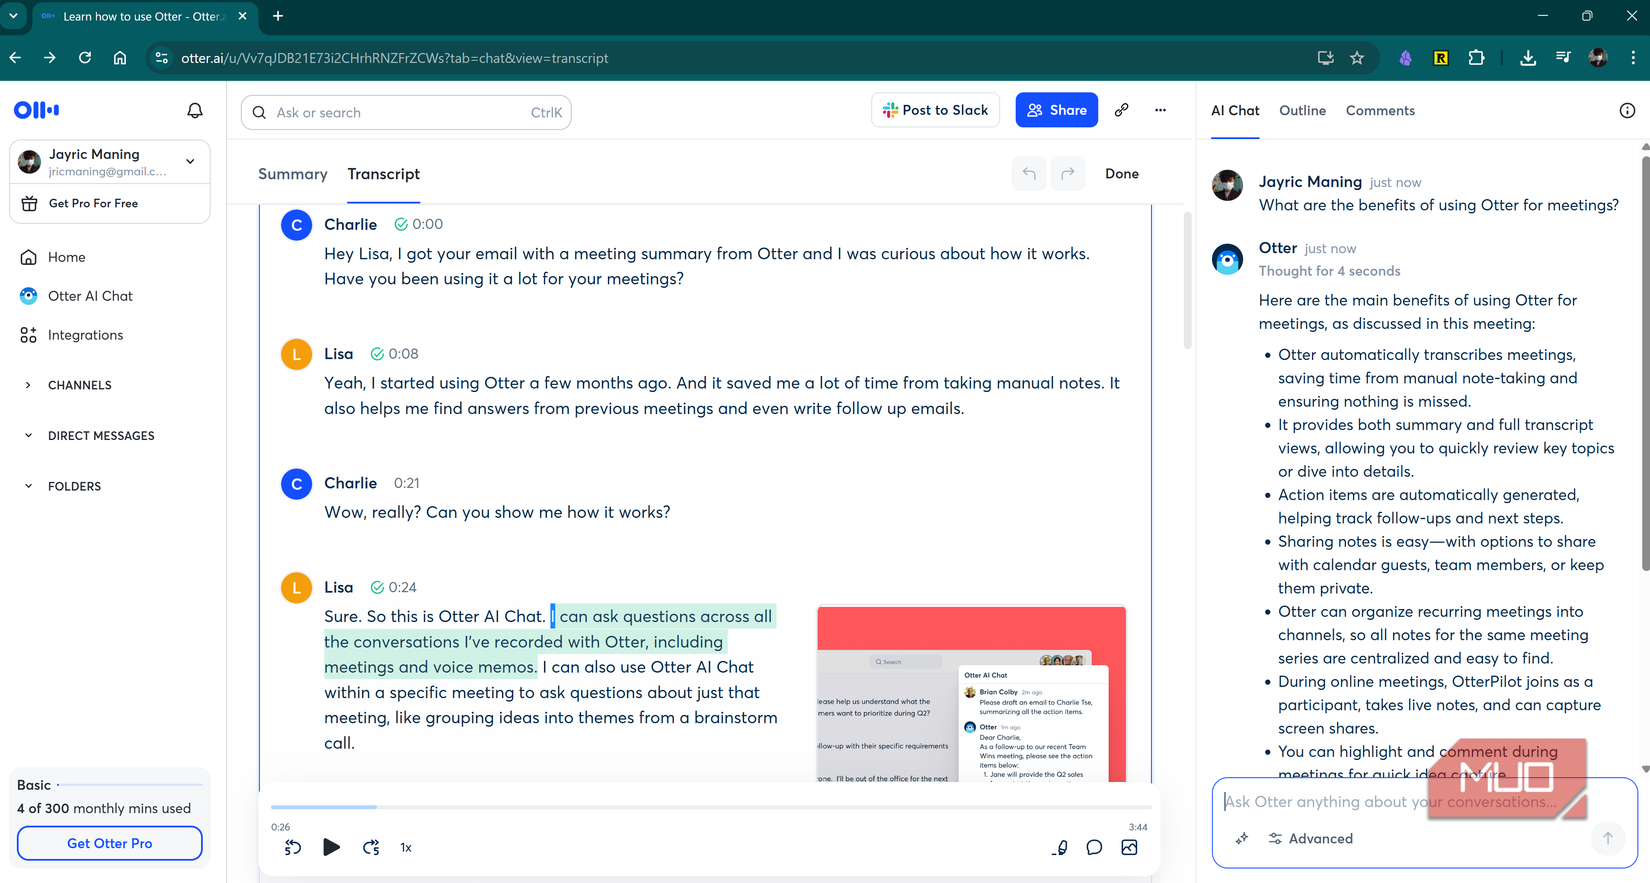Viewport: 1650px width, 883px height.
Task: Expand the CHANNELS section
Action: pyautogui.click(x=28, y=385)
